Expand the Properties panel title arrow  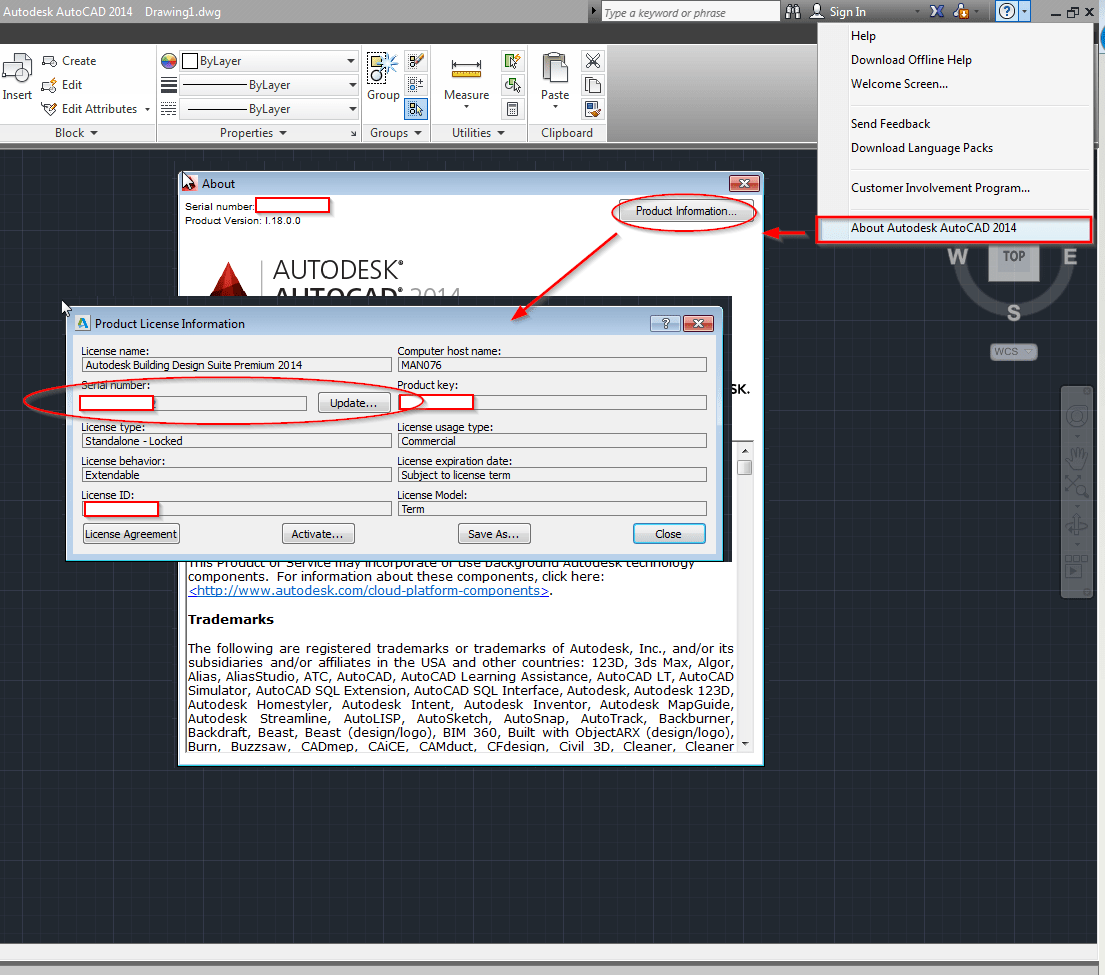283,133
